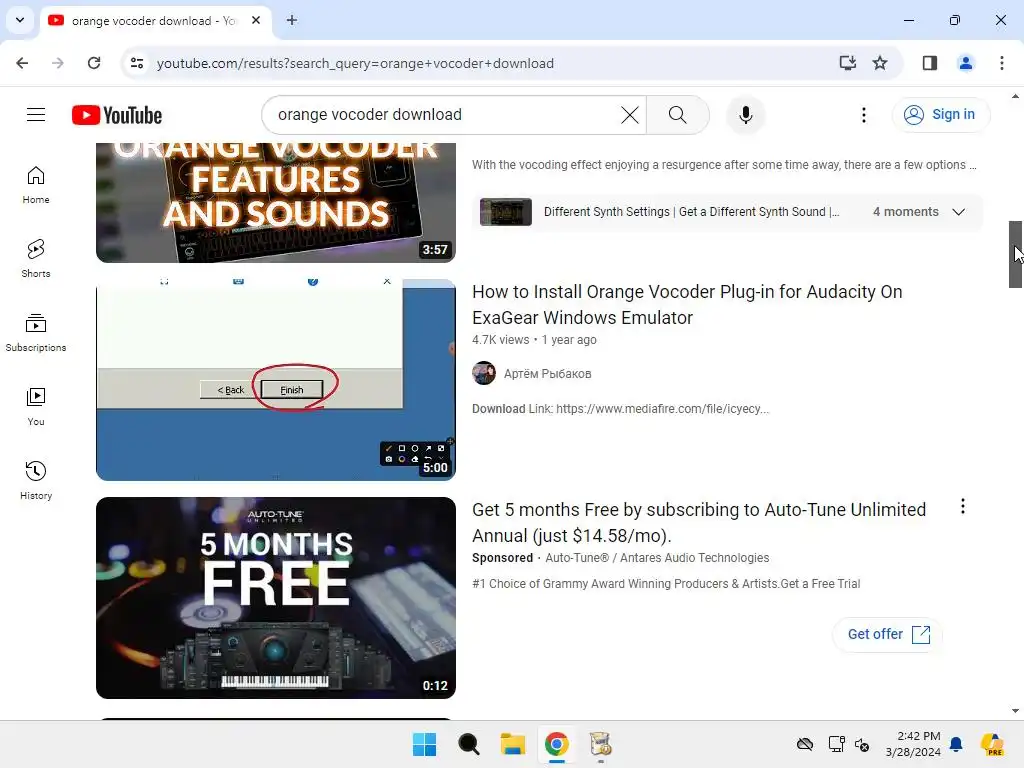Select the orange vocoder download tab

tap(156, 20)
